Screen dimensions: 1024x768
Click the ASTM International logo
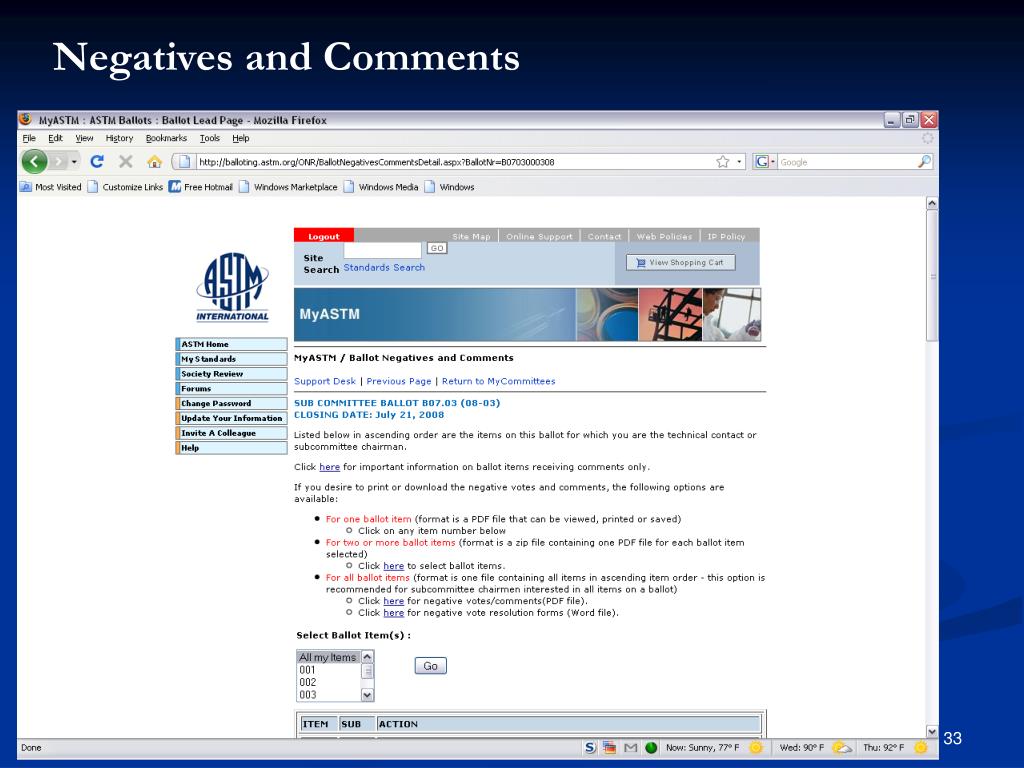[x=232, y=287]
